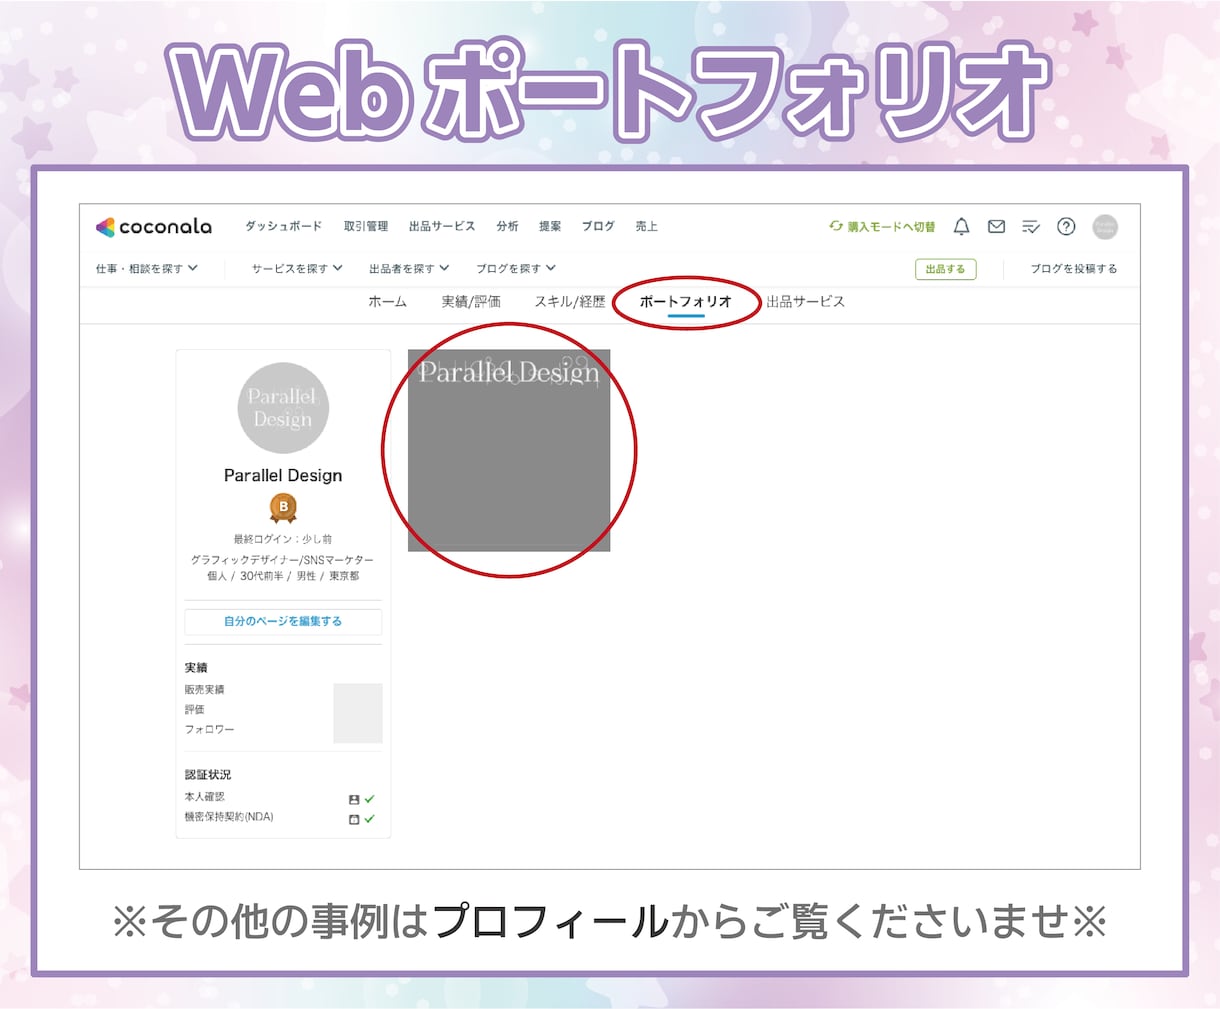Open ダッシュボード menu item
1220x1009 pixels.
[x=284, y=227]
